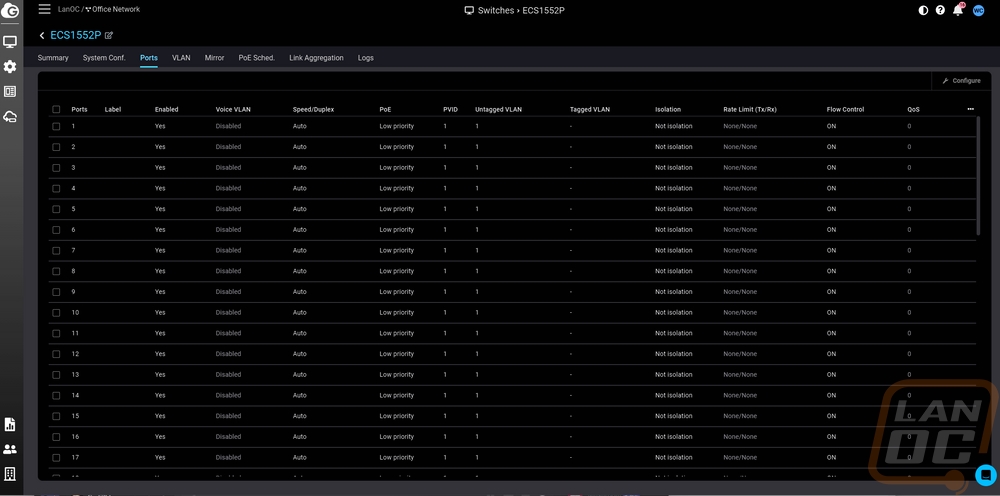Viewport: 1000px width, 496px height.
Task: Click the ports table vertical scrollbar
Action: click(x=978, y=175)
